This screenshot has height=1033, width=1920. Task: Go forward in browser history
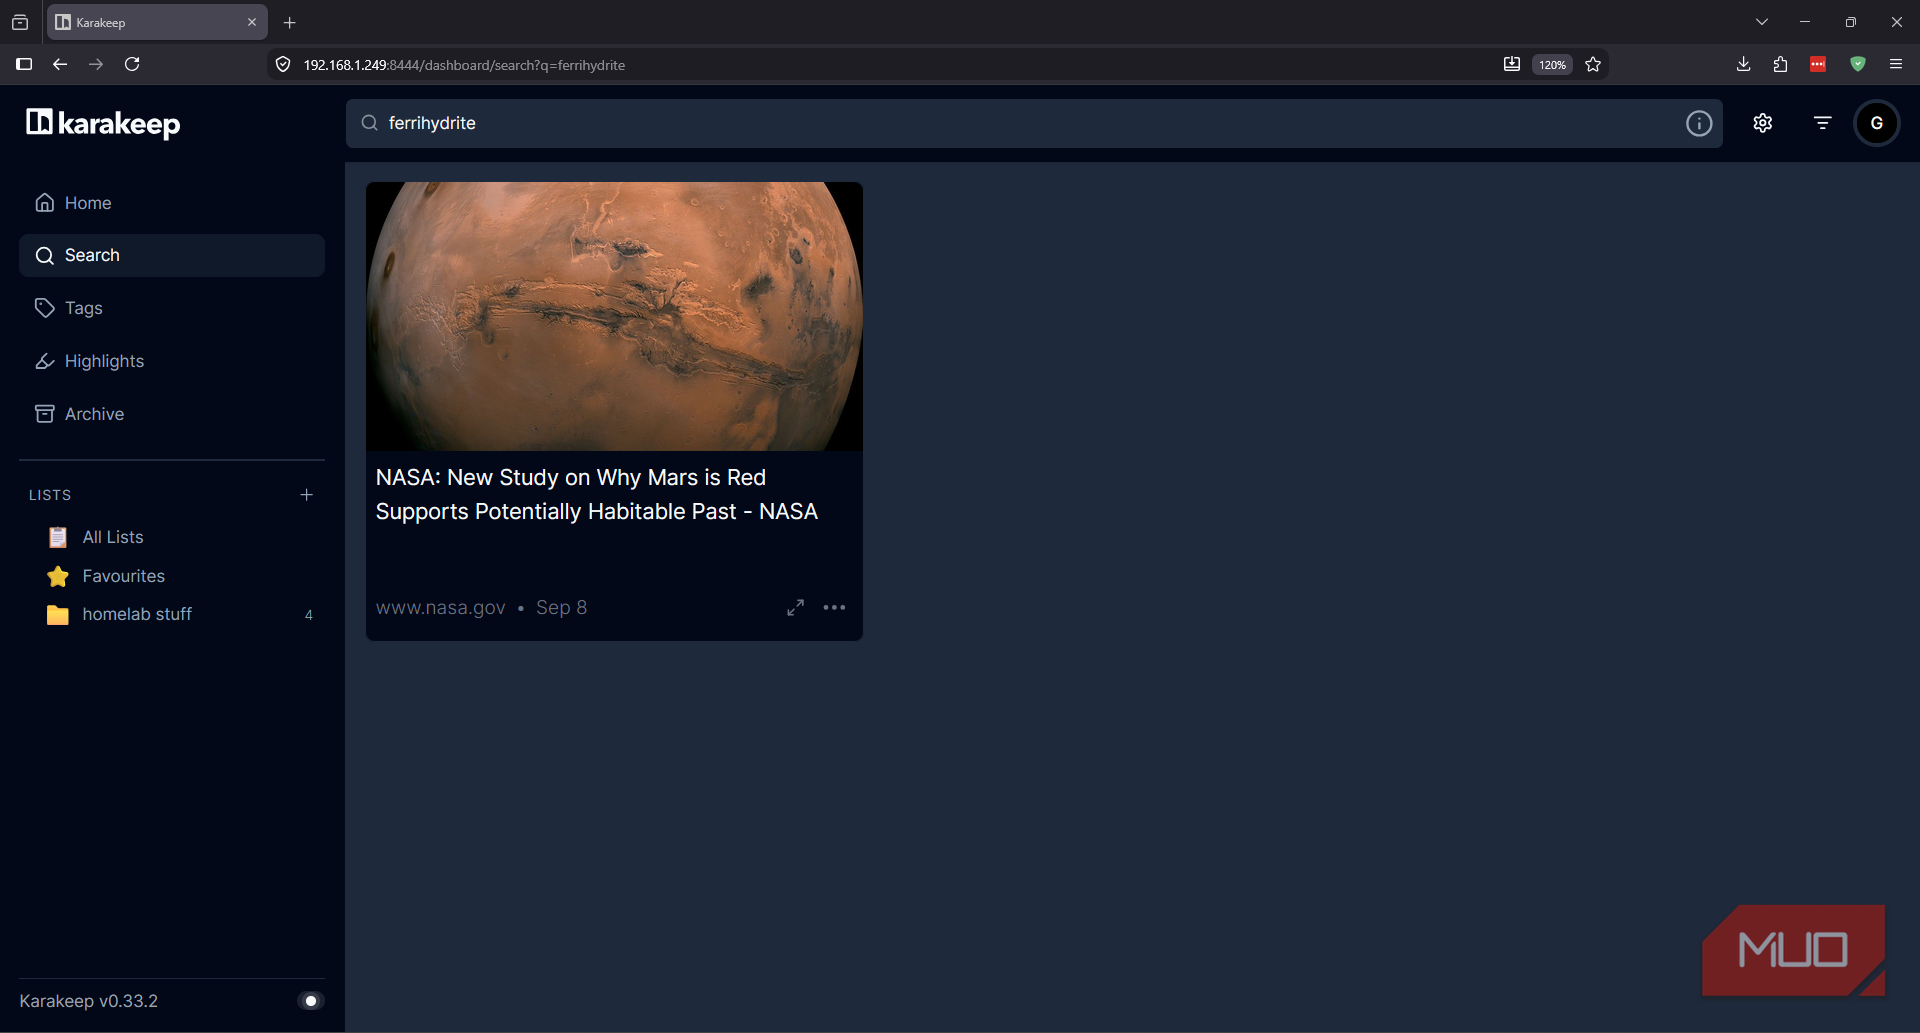point(96,65)
